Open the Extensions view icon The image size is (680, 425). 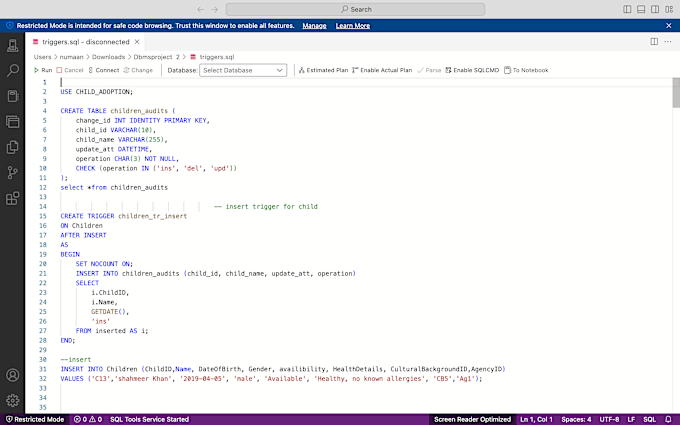coord(13,197)
